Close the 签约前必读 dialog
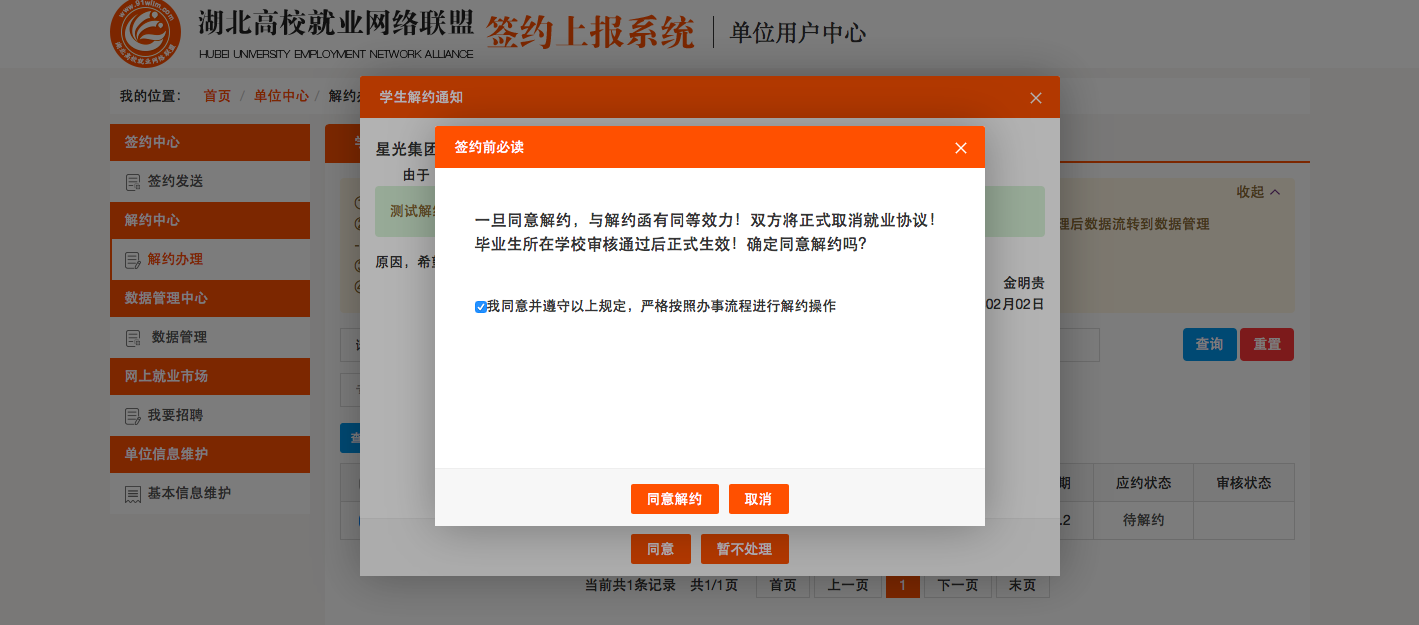Image resolution: width=1419 pixels, height=625 pixels. point(960,148)
